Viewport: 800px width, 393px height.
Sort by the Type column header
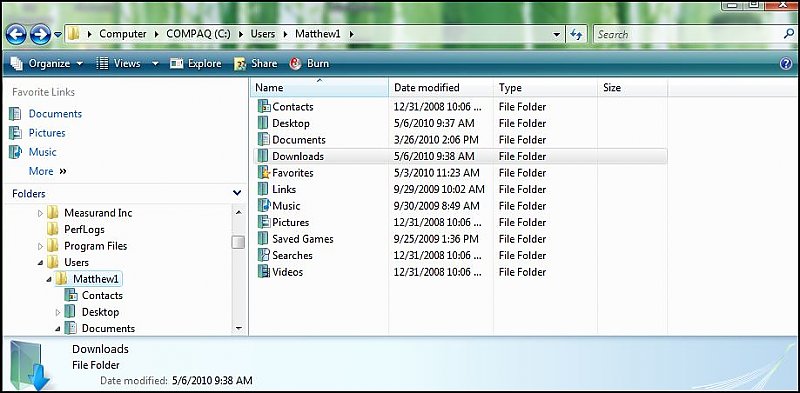[545, 87]
